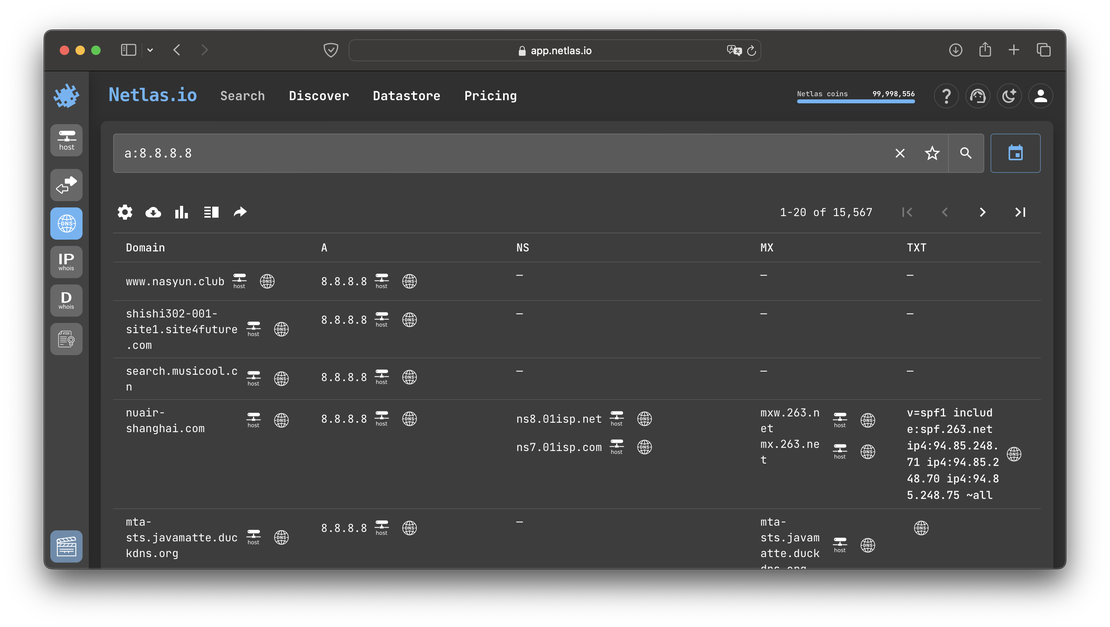
Task: Select the IP whois sidebar tool
Action: 67,262
